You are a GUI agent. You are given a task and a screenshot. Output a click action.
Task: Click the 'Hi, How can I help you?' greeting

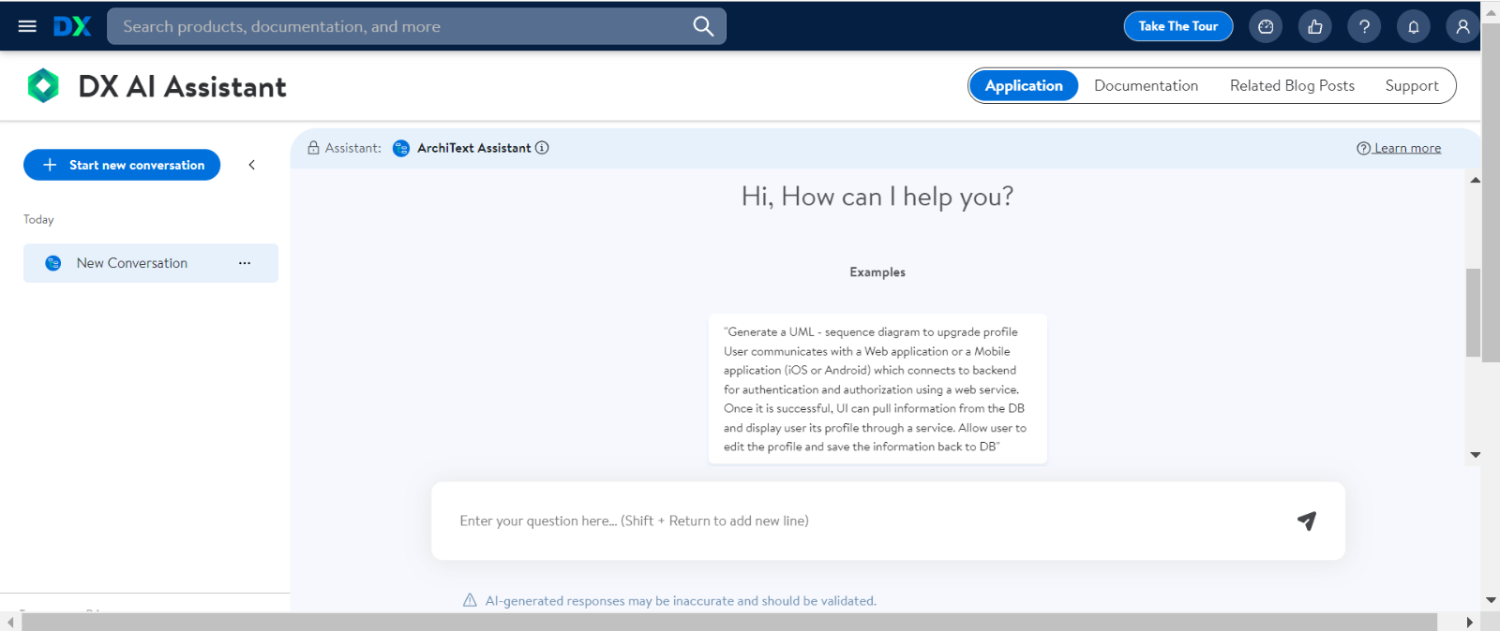pos(877,196)
